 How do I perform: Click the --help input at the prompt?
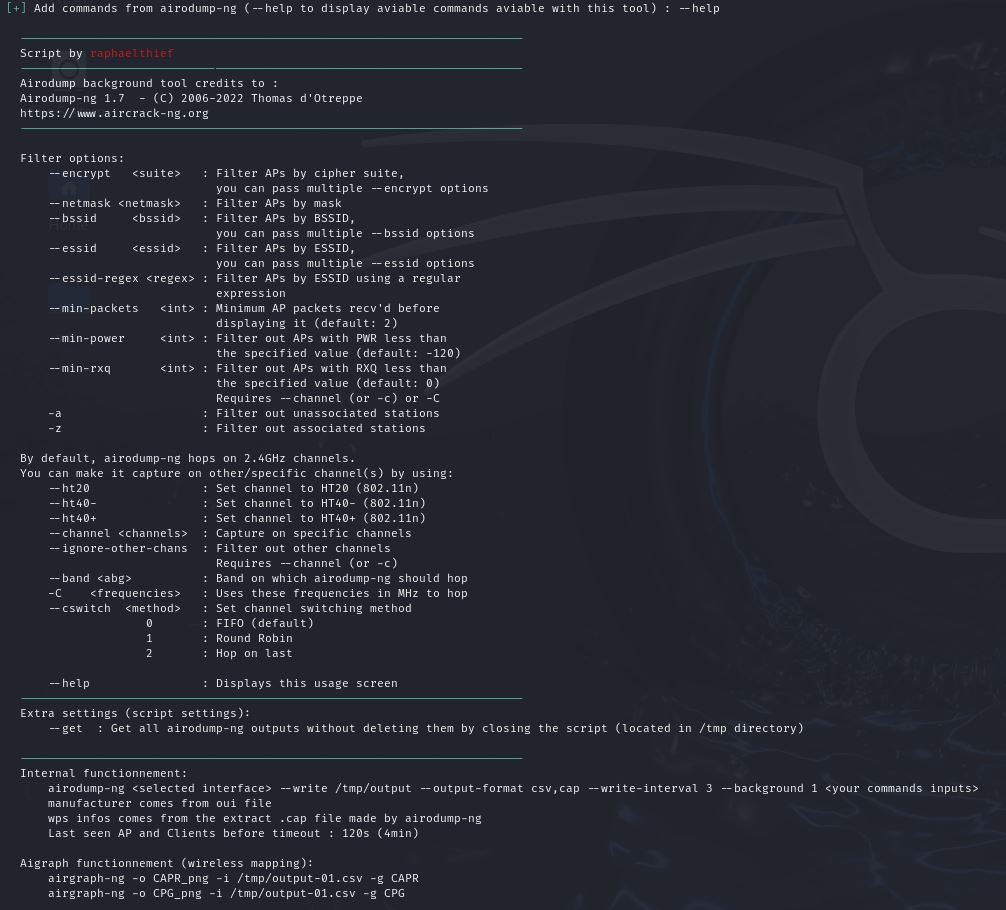tap(699, 8)
